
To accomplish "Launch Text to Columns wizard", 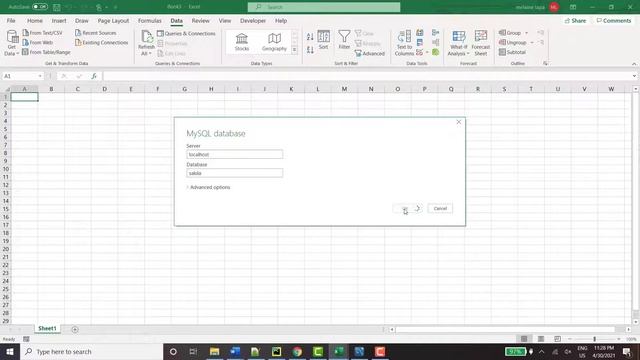I will 404,43.
